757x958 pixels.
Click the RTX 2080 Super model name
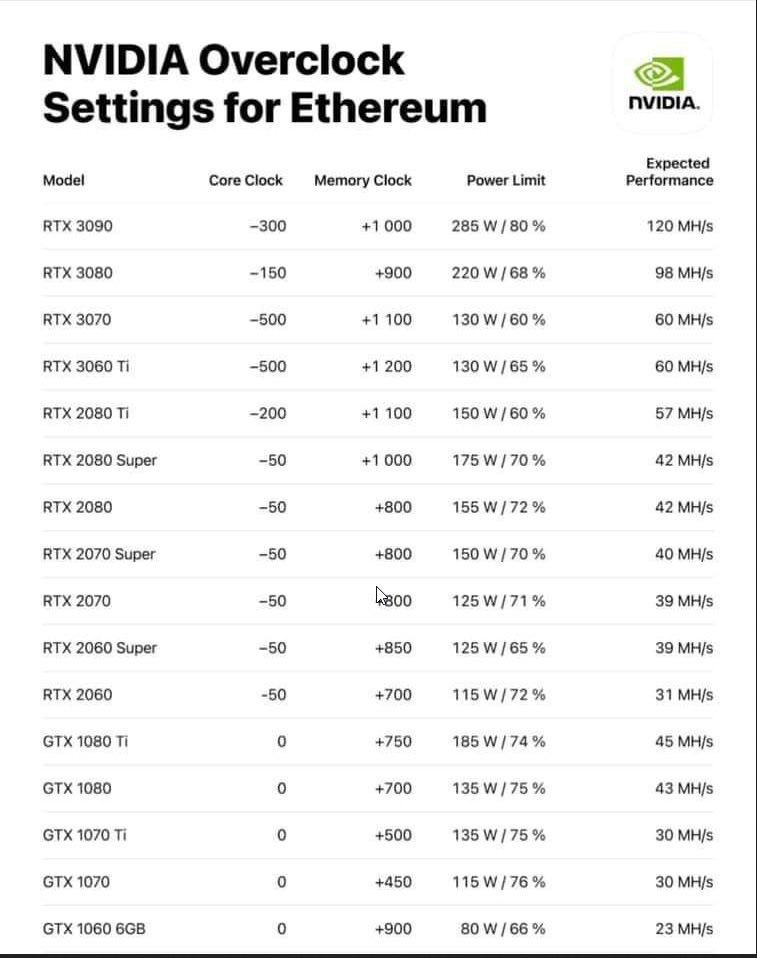pyautogui.click(x=100, y=460)
